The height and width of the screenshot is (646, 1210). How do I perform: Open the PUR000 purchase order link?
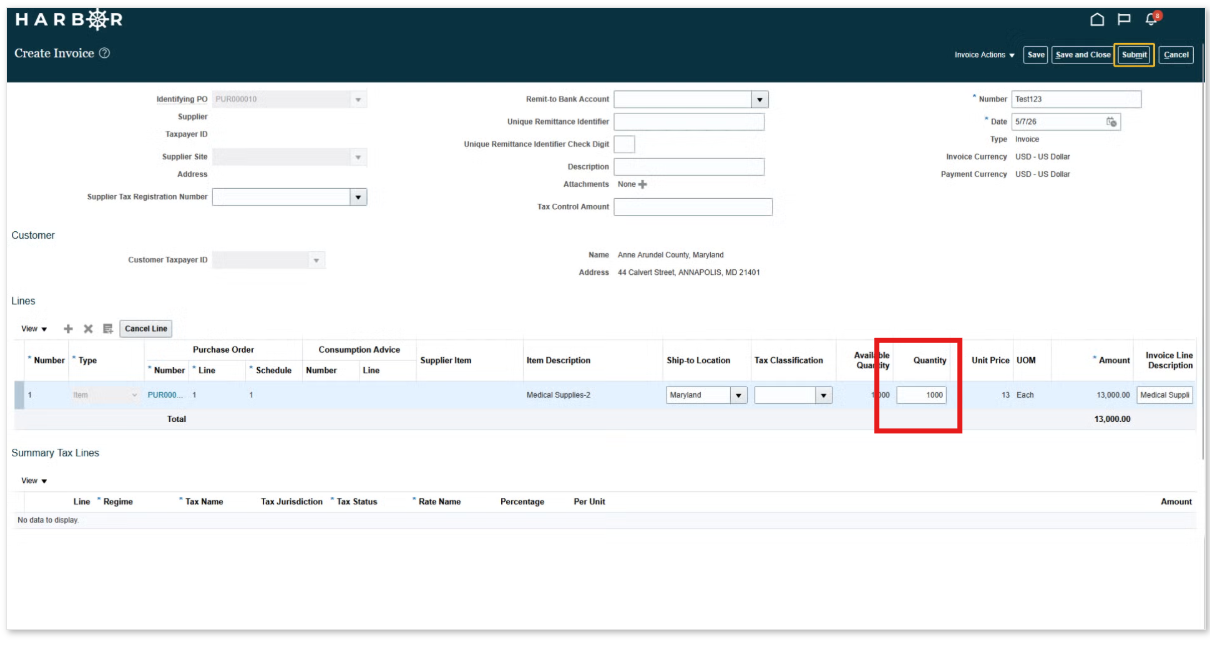coord(166,395)
